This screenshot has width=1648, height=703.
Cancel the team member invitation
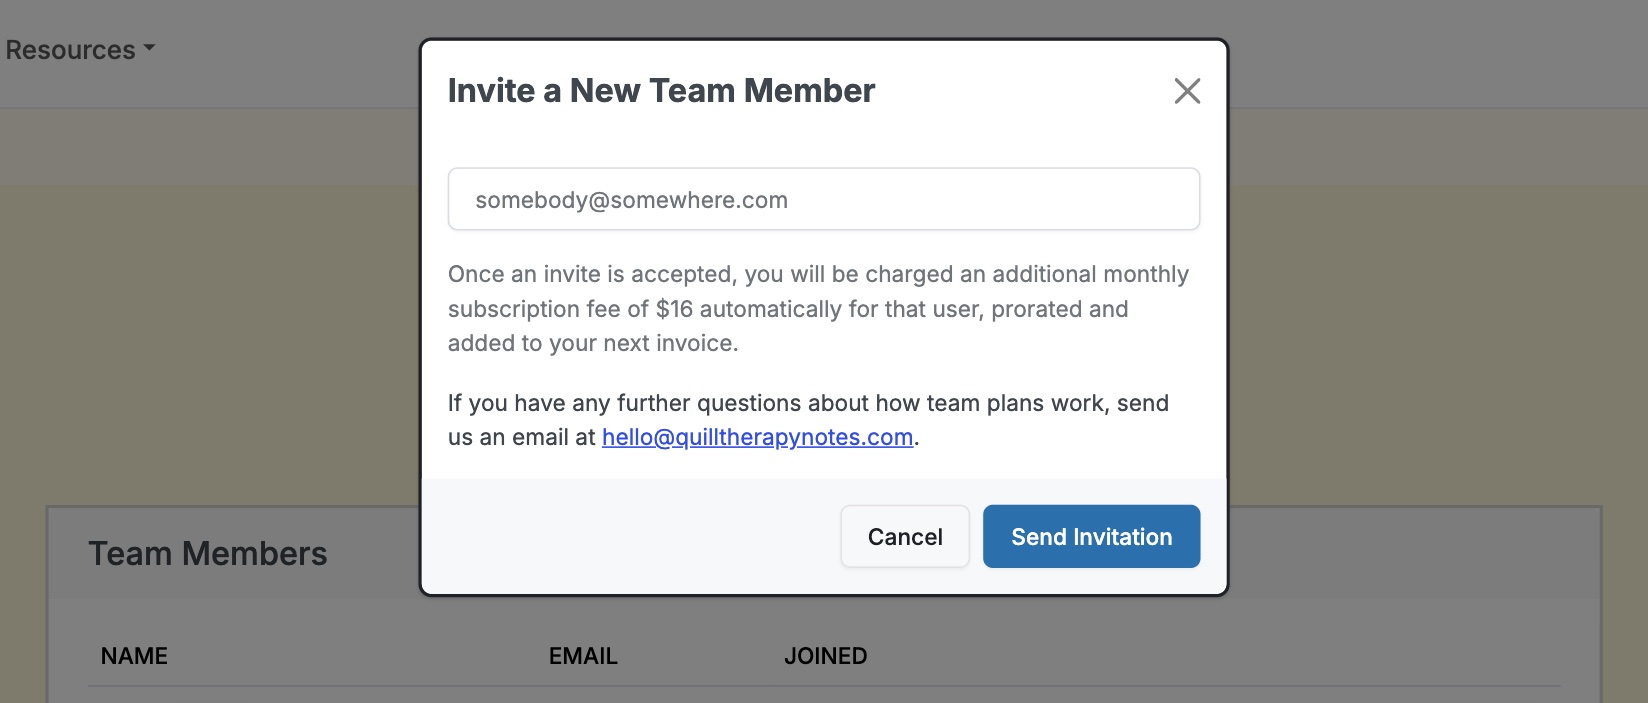pos(905,537)
